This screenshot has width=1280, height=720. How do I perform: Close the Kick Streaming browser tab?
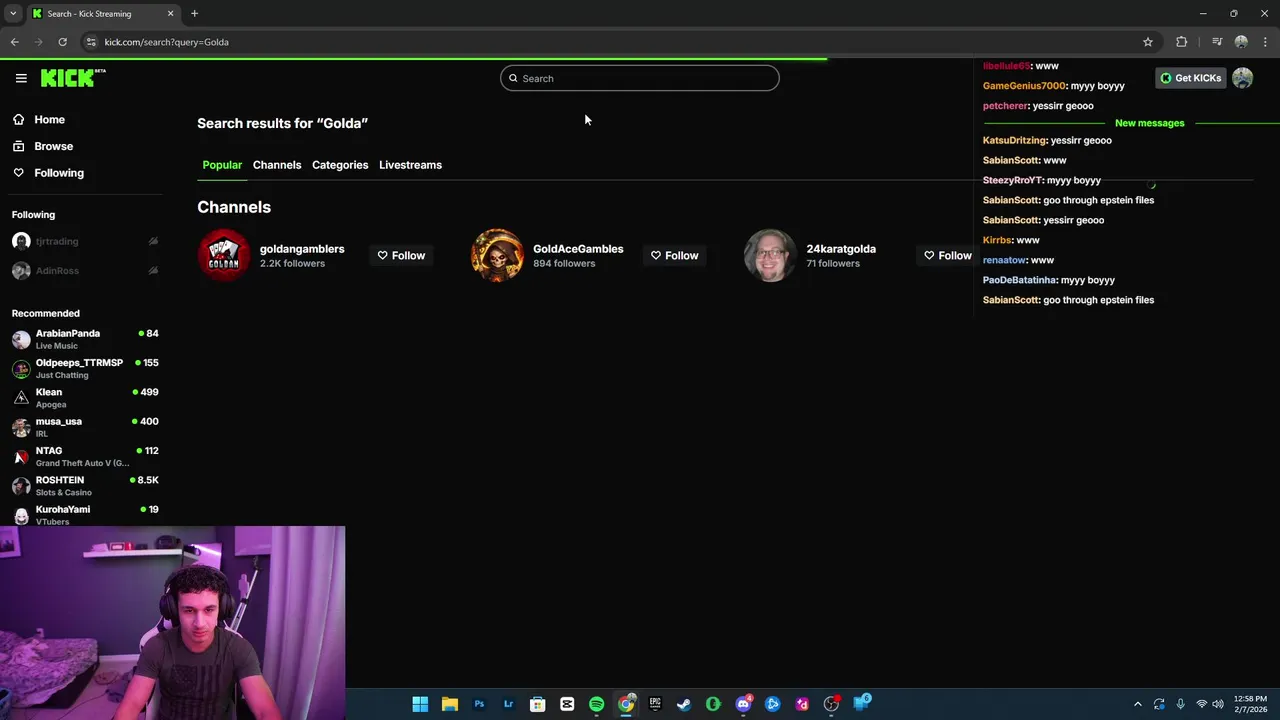point(170,14)
